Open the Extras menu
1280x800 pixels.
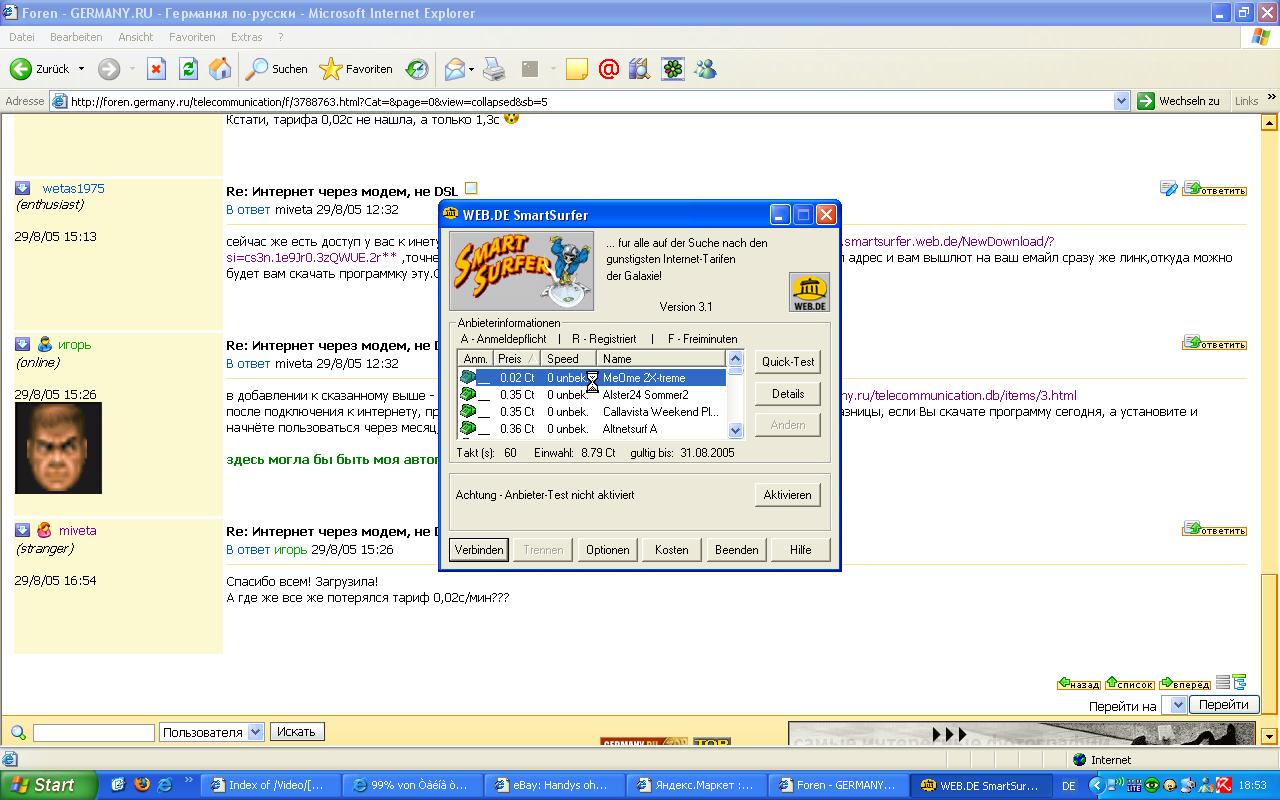tap(246, 37)
